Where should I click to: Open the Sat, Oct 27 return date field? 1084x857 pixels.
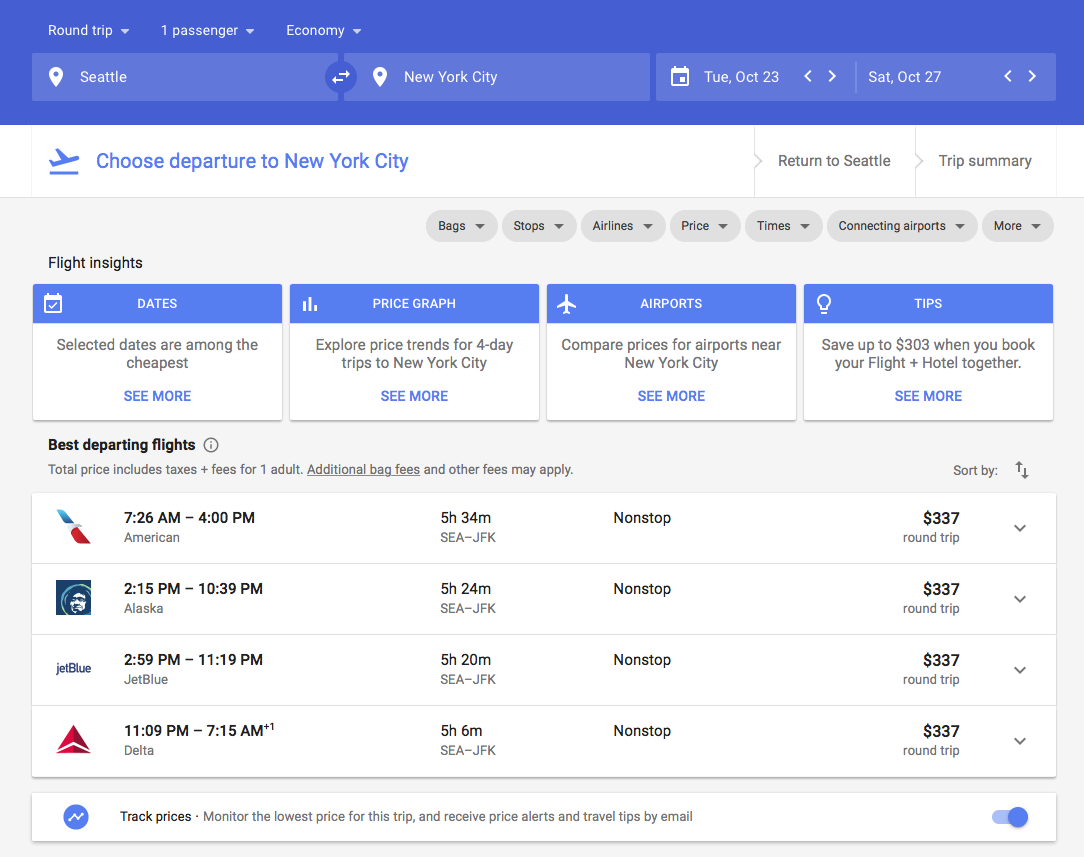(x=904, y=77)
